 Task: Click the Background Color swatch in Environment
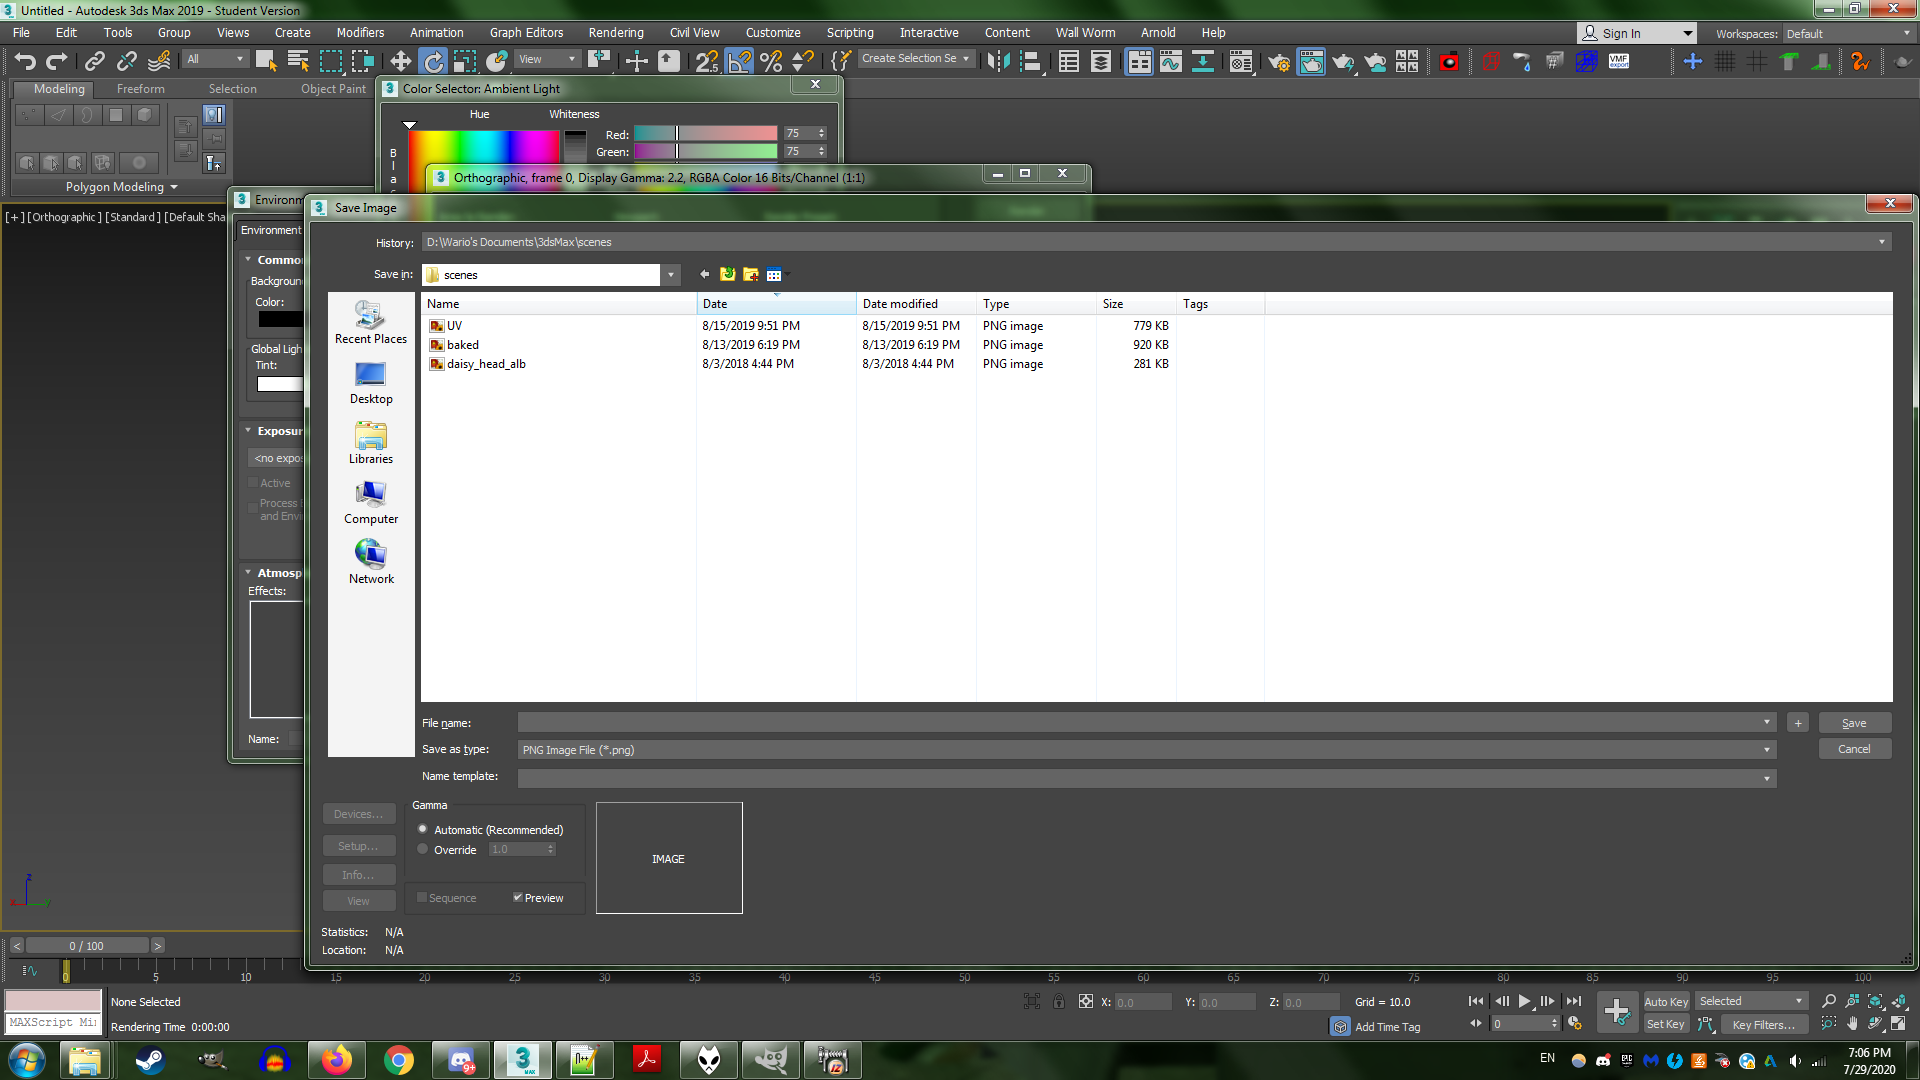(280, 319)
